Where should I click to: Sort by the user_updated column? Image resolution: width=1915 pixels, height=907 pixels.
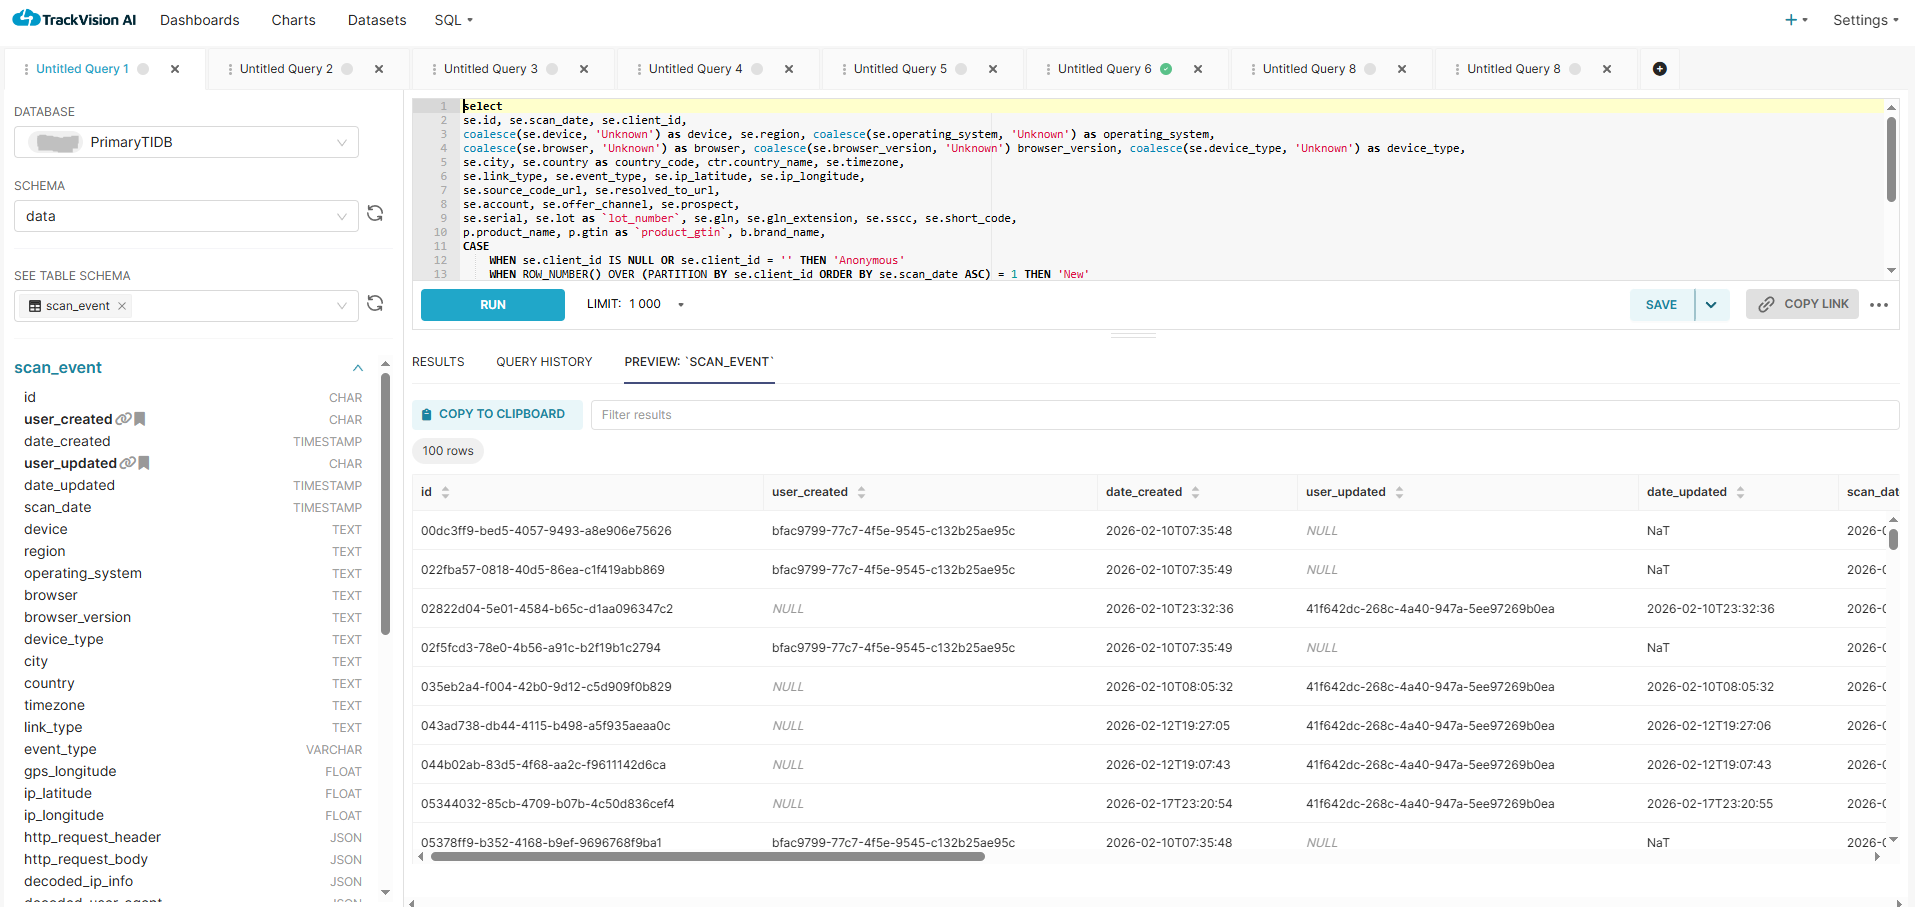click(x=1399, y=492)
